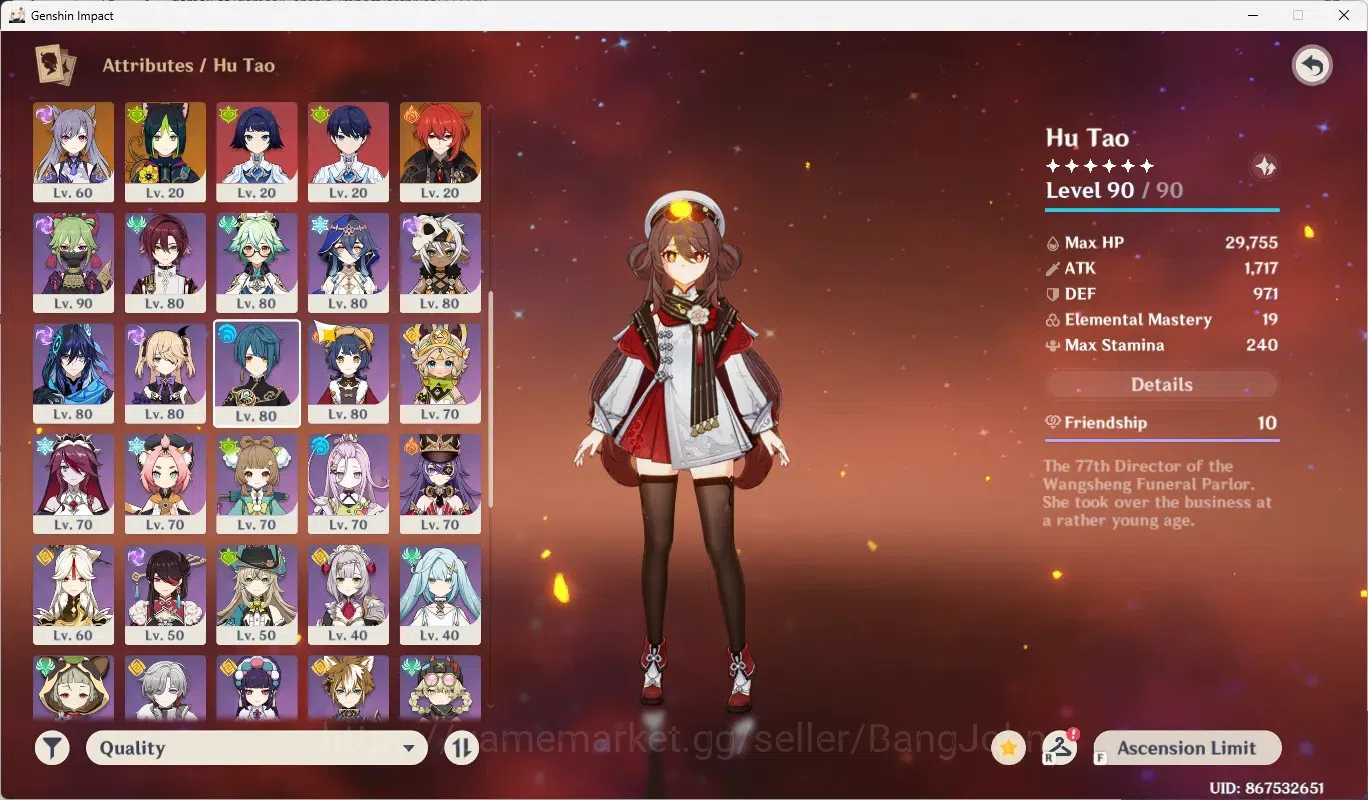
Task: Select Anemo character with pink goggles
Action: click(440, 688)
